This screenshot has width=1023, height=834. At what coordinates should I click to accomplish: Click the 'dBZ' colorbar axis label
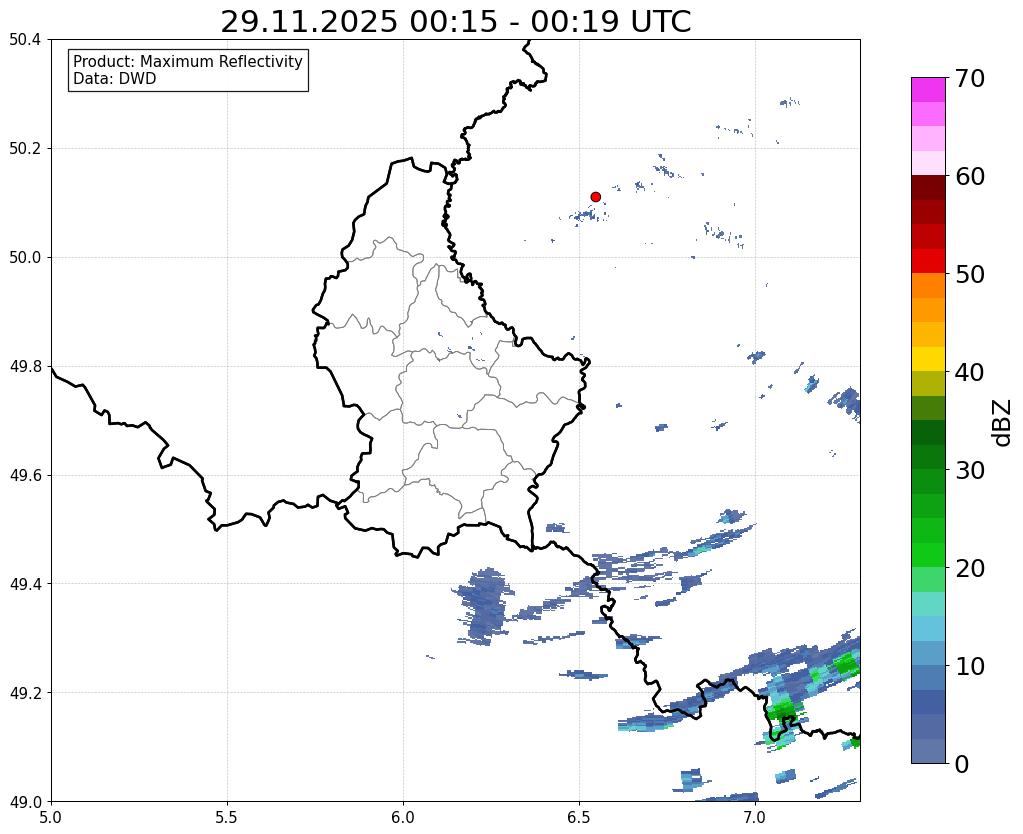click(1003, 422)
